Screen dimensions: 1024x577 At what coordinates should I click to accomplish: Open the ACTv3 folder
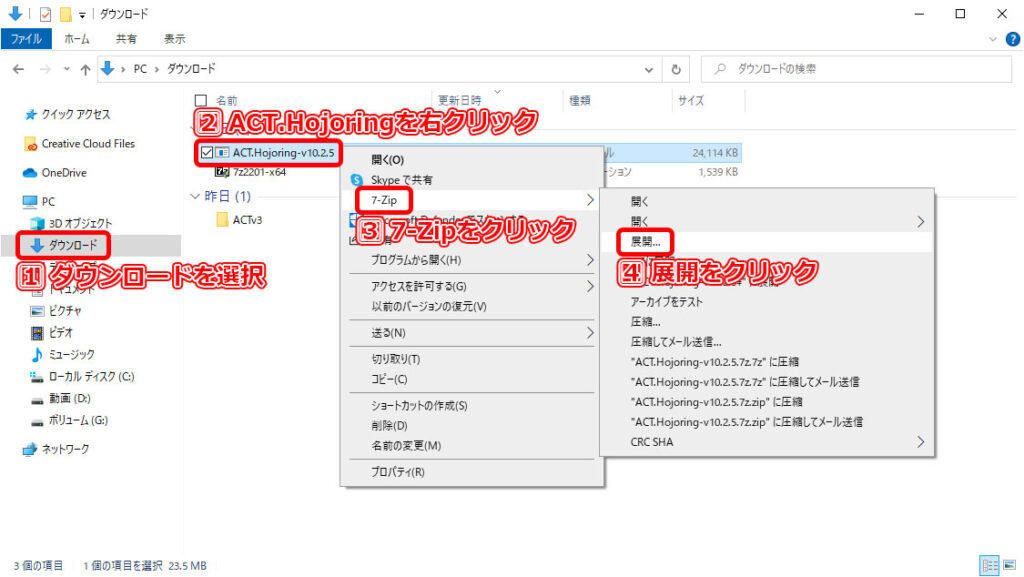(246, 220)
